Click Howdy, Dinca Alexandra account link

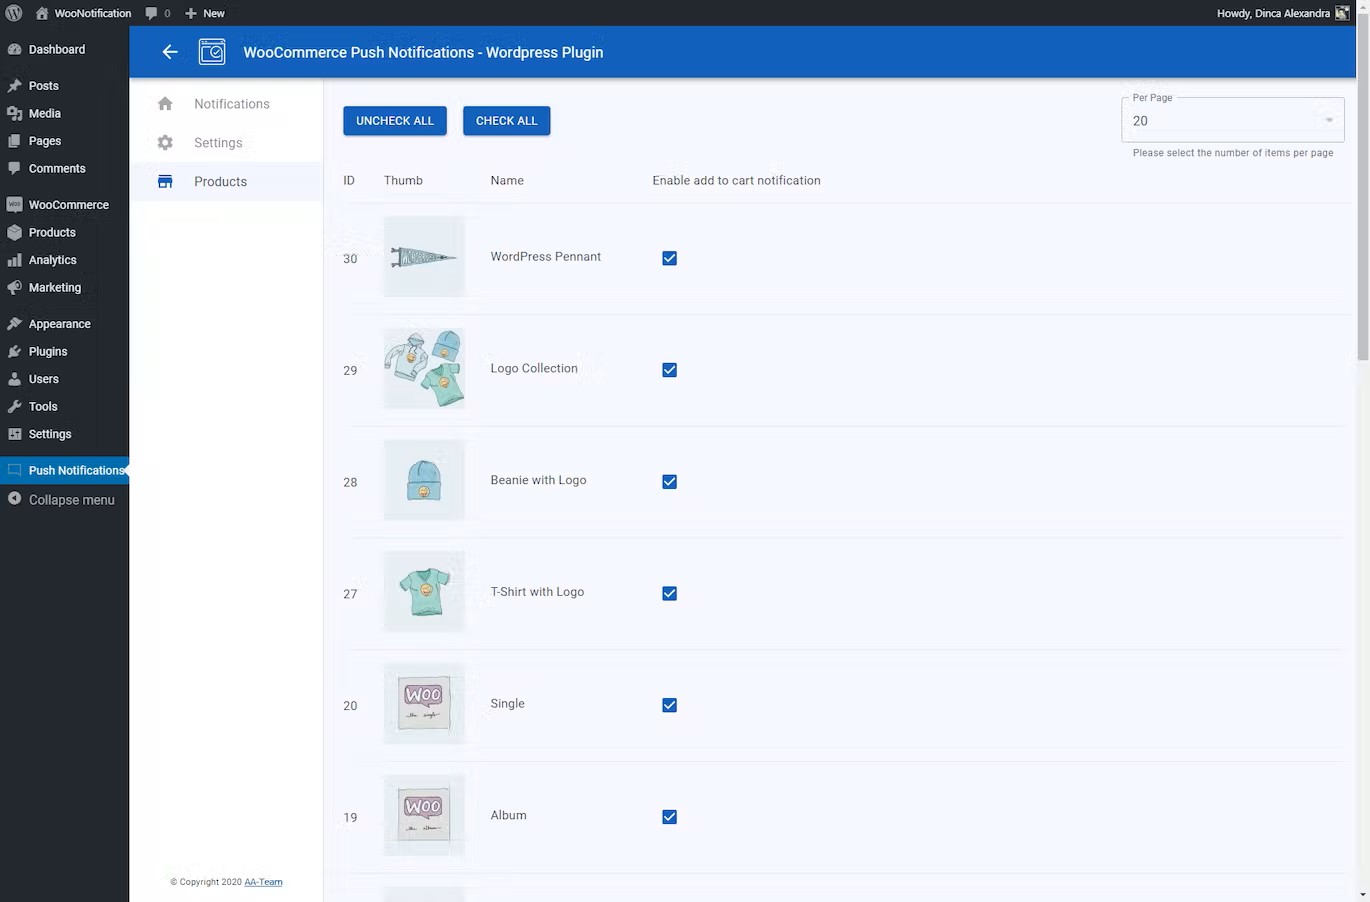1283,13
